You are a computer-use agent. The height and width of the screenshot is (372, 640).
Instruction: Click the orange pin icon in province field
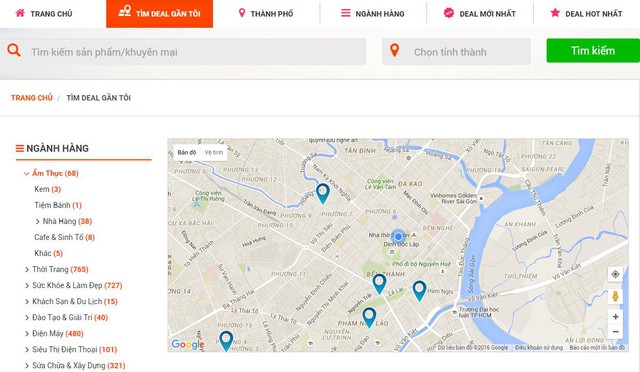pos(394,50)
